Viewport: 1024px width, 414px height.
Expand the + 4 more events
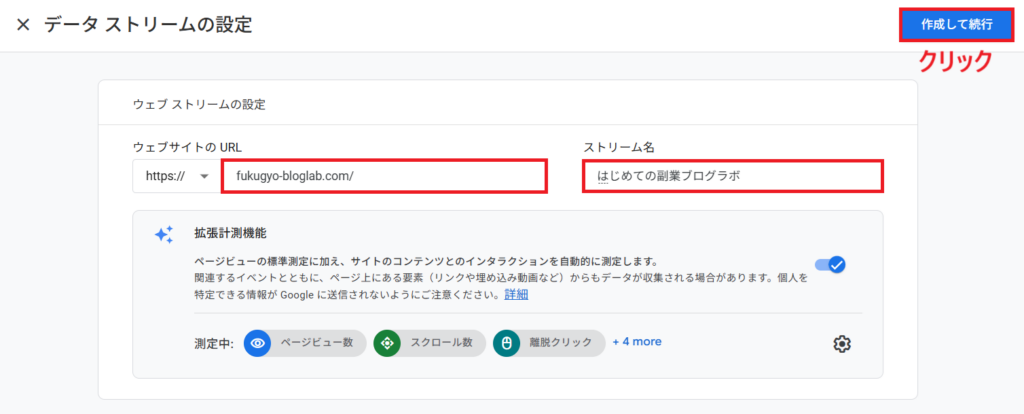click(637, 342)
